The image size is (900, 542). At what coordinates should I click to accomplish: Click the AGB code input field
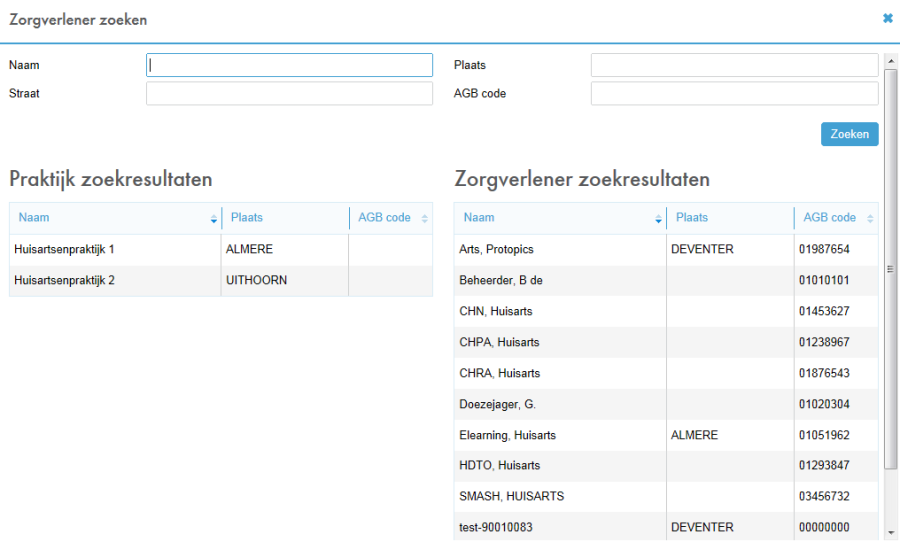click(734, 94)
